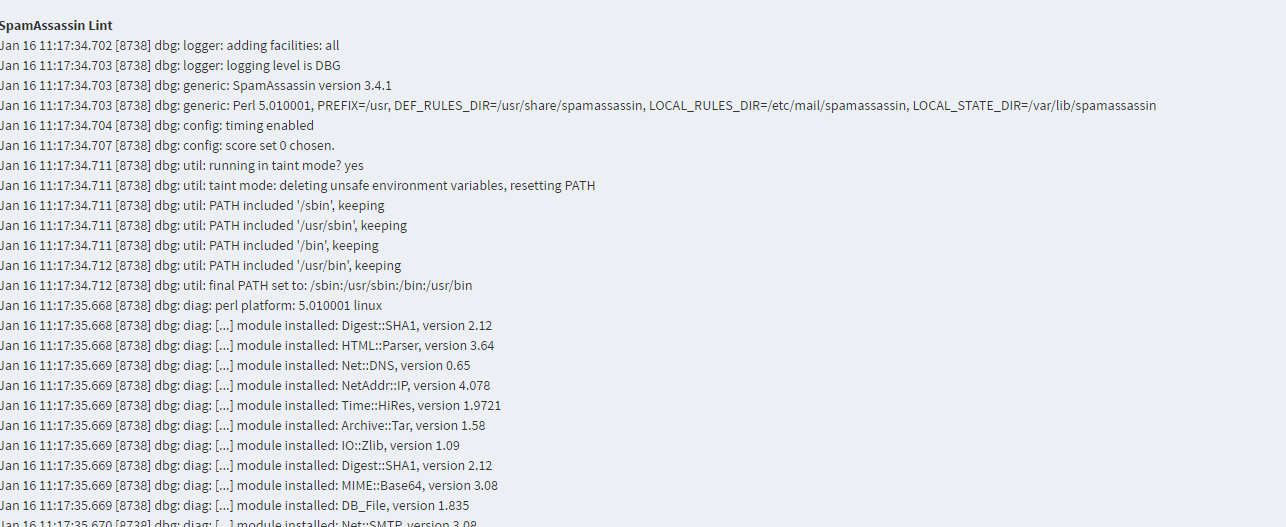Select the 'logger: adding facilities: all' line
The height and width of the screenshot is (527, 1286).
pos(170,45)
